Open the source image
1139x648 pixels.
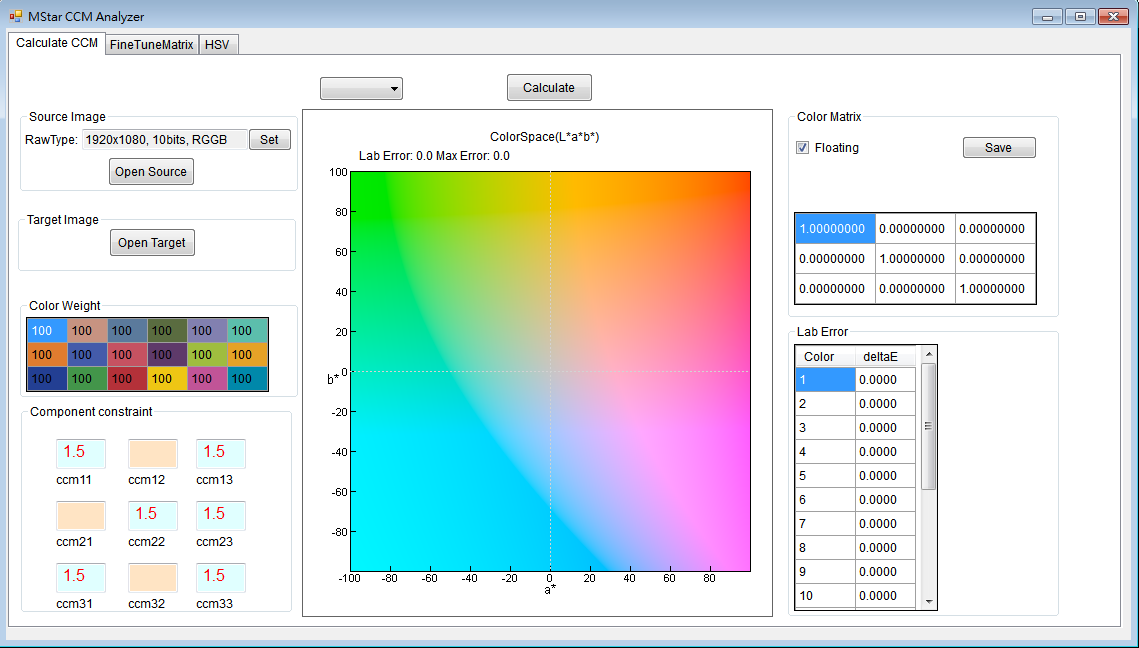coord(150,171)
